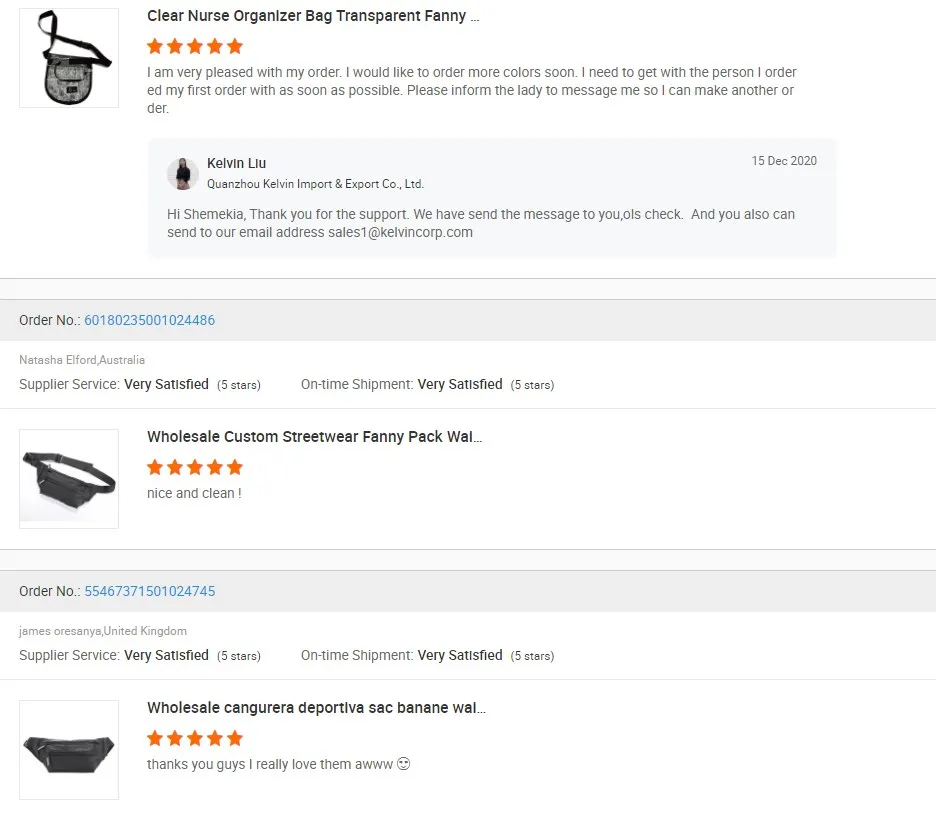936x819 pixels.
Task: Click reviewer name james oresanya, United Kingdom
Action: pyautogui.click(x=103, y=631)
